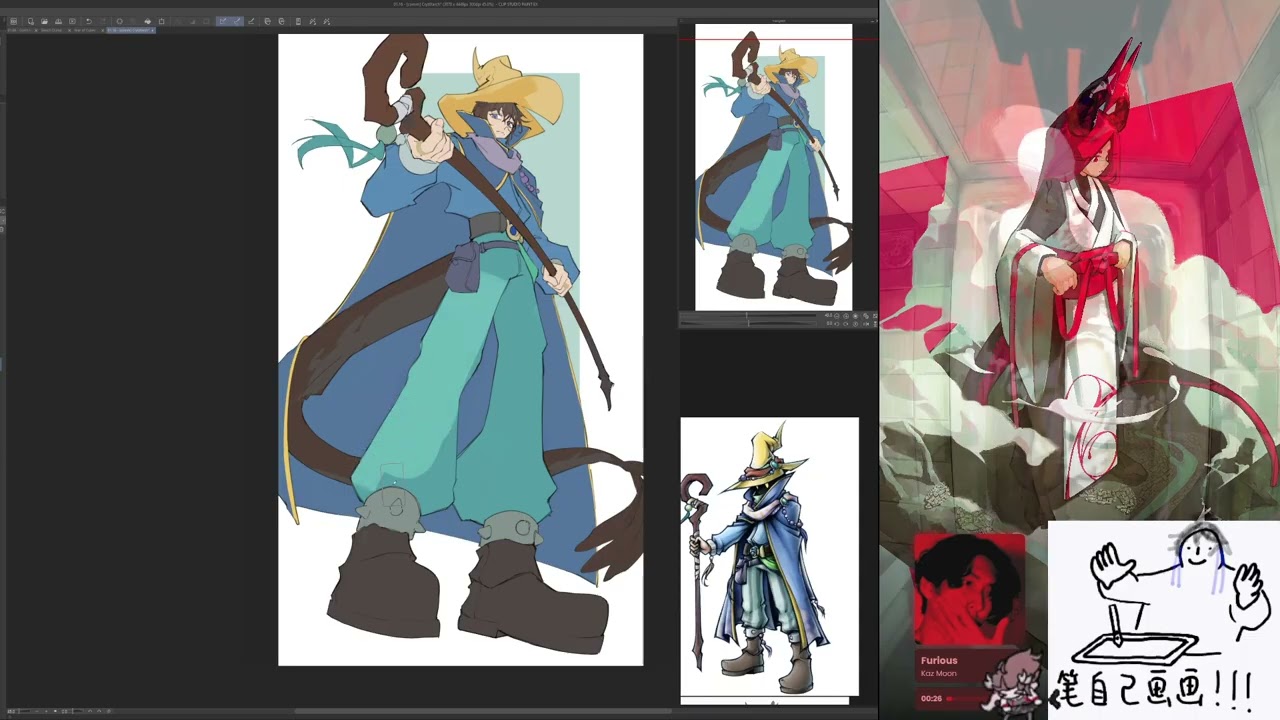The width and height of the screenshot is (1280, 720).
Task: Click the song title "Furious"
Action: point(939,660)
